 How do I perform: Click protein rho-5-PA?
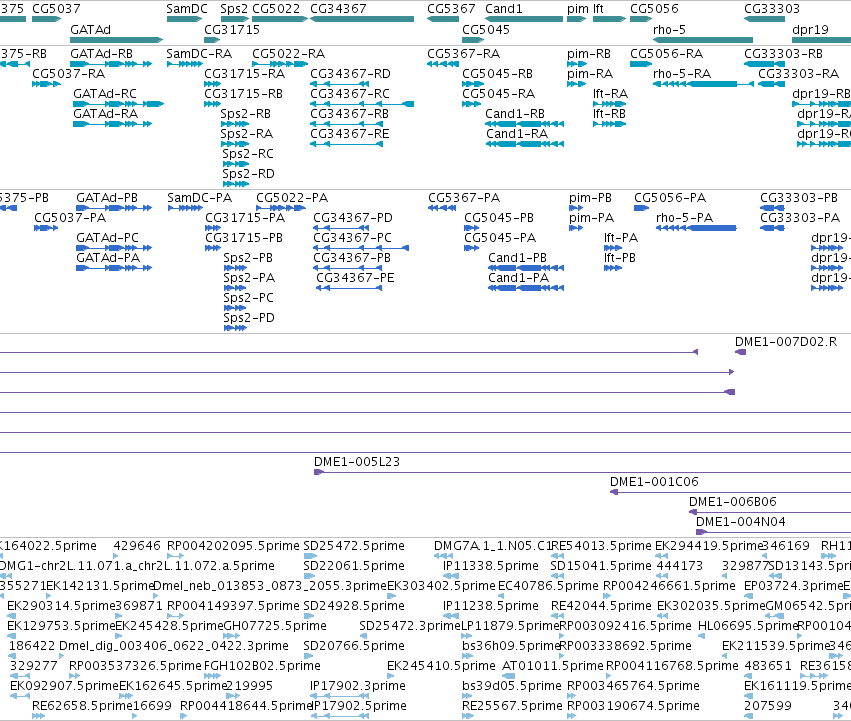point(696,228)
